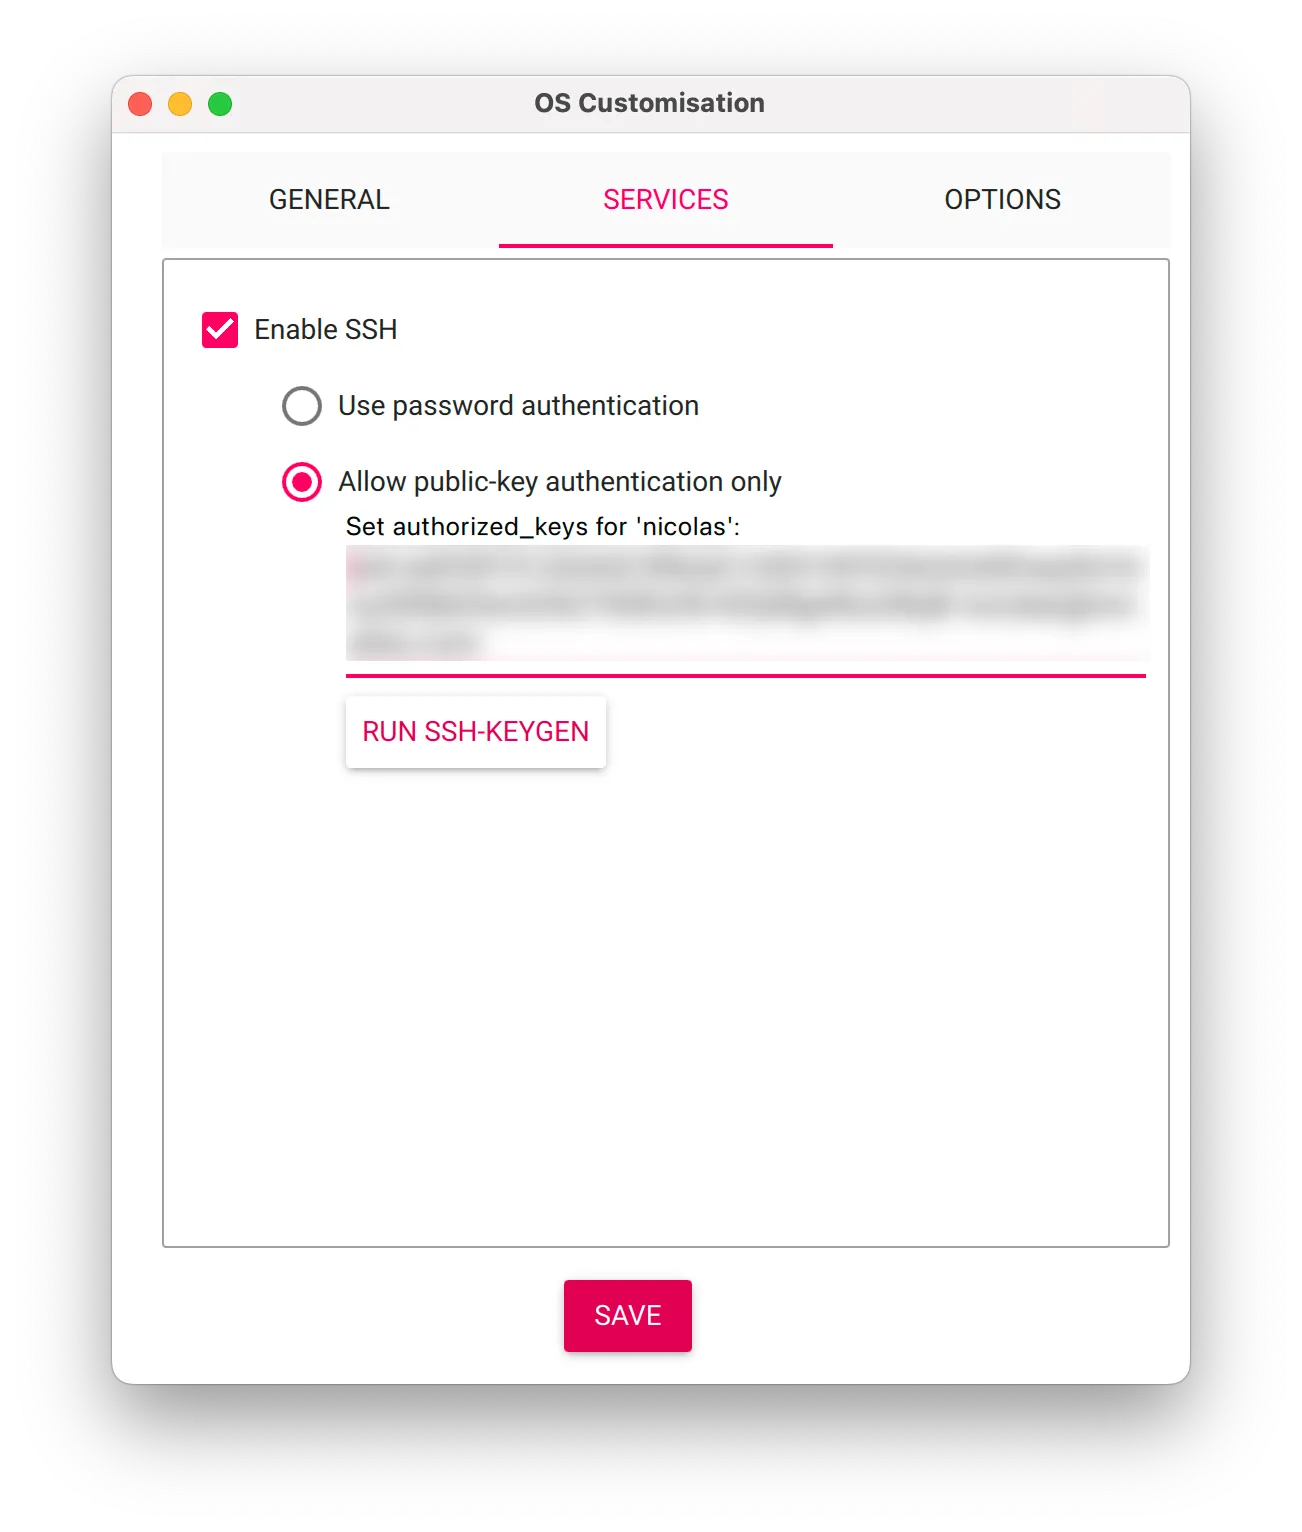Image resolution: width=1302 pixels, height=1532 pixels.
Task: Click the RUN SSH-KEYGEN button
Action: point(476,732)
